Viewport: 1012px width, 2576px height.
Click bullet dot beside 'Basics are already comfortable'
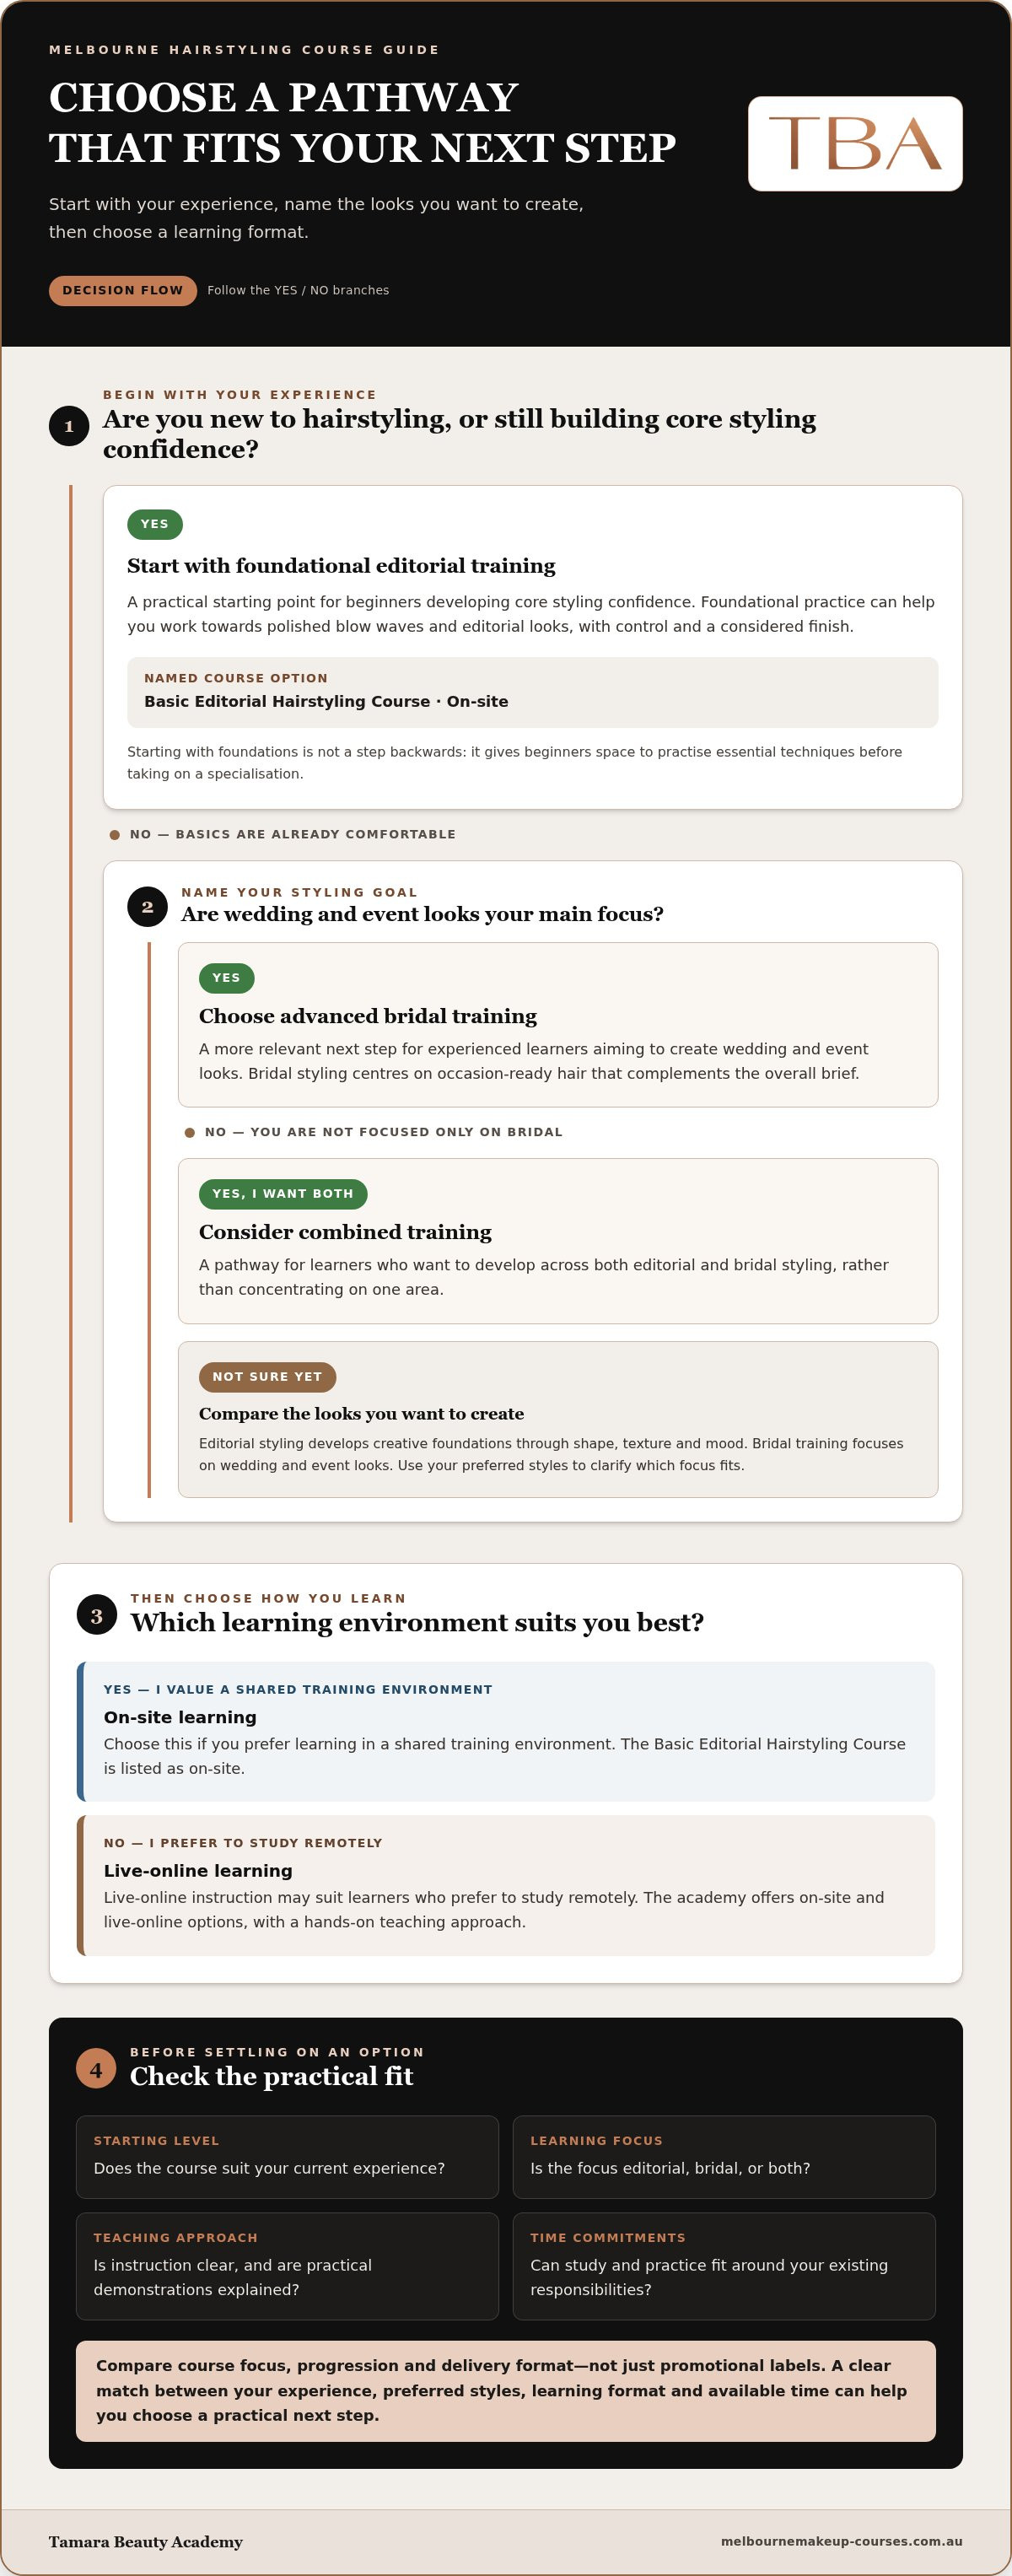pyautogui.click(x=114, y=834)
